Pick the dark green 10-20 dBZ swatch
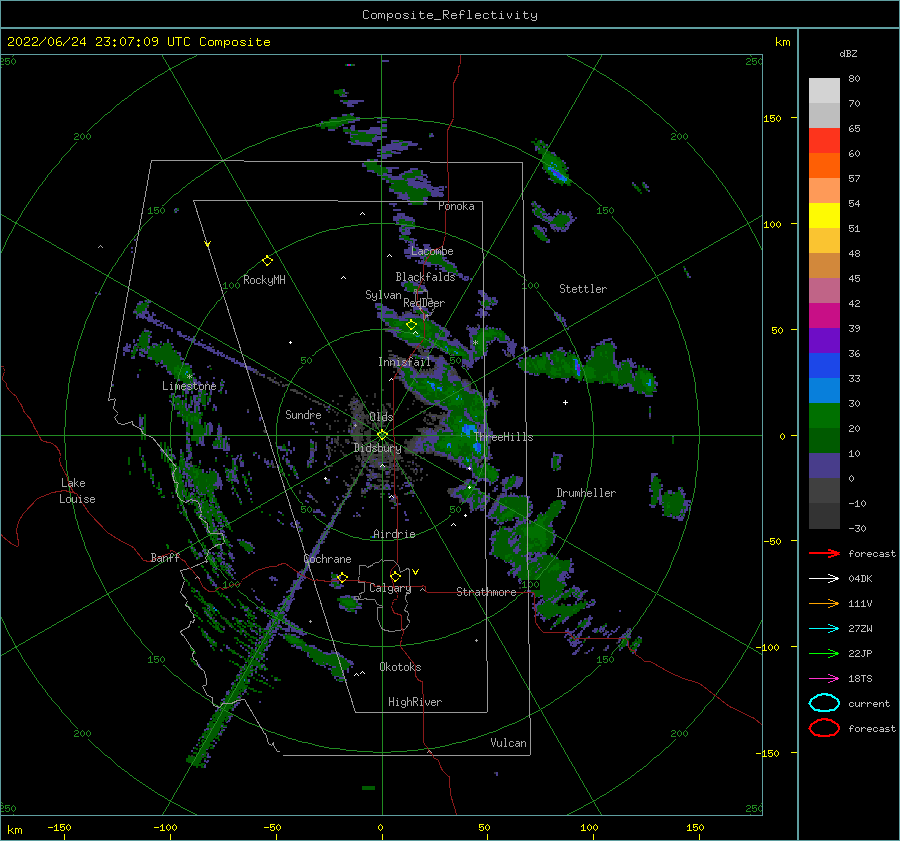Image resolution: width=900 pixels, height=841 pixels. click(824, 441)
